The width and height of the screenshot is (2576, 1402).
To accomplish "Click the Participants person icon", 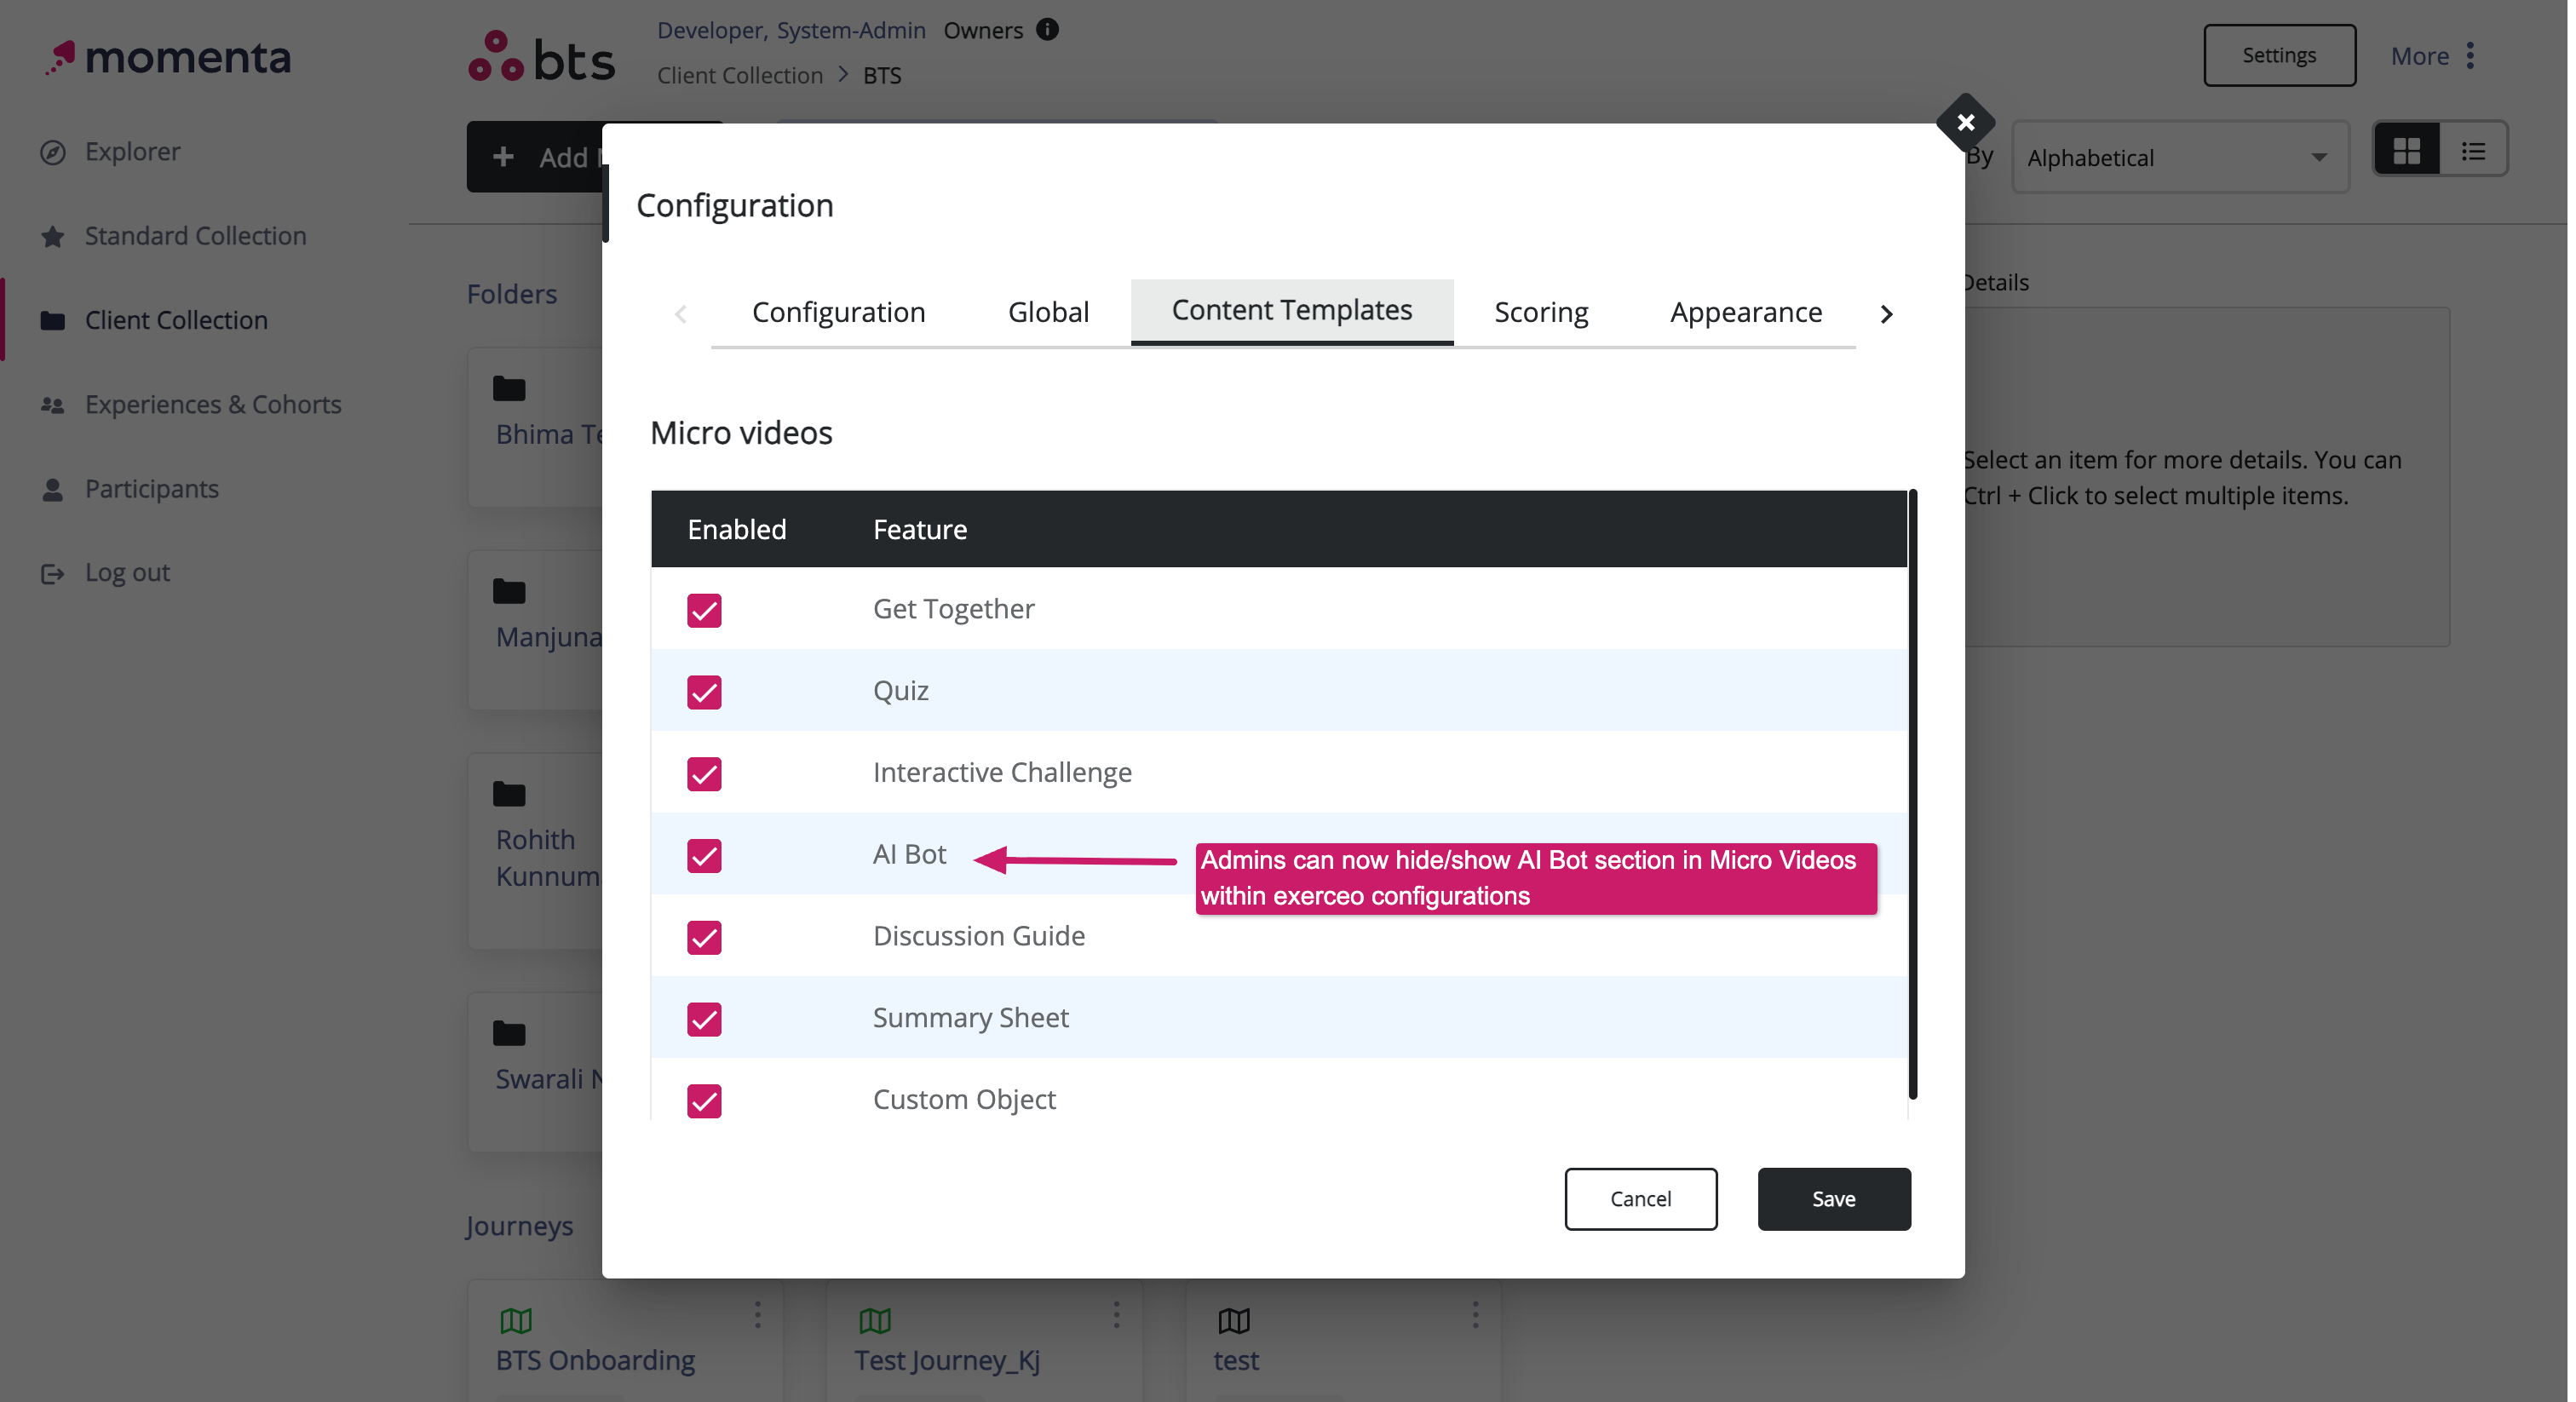I will [53, 490].
